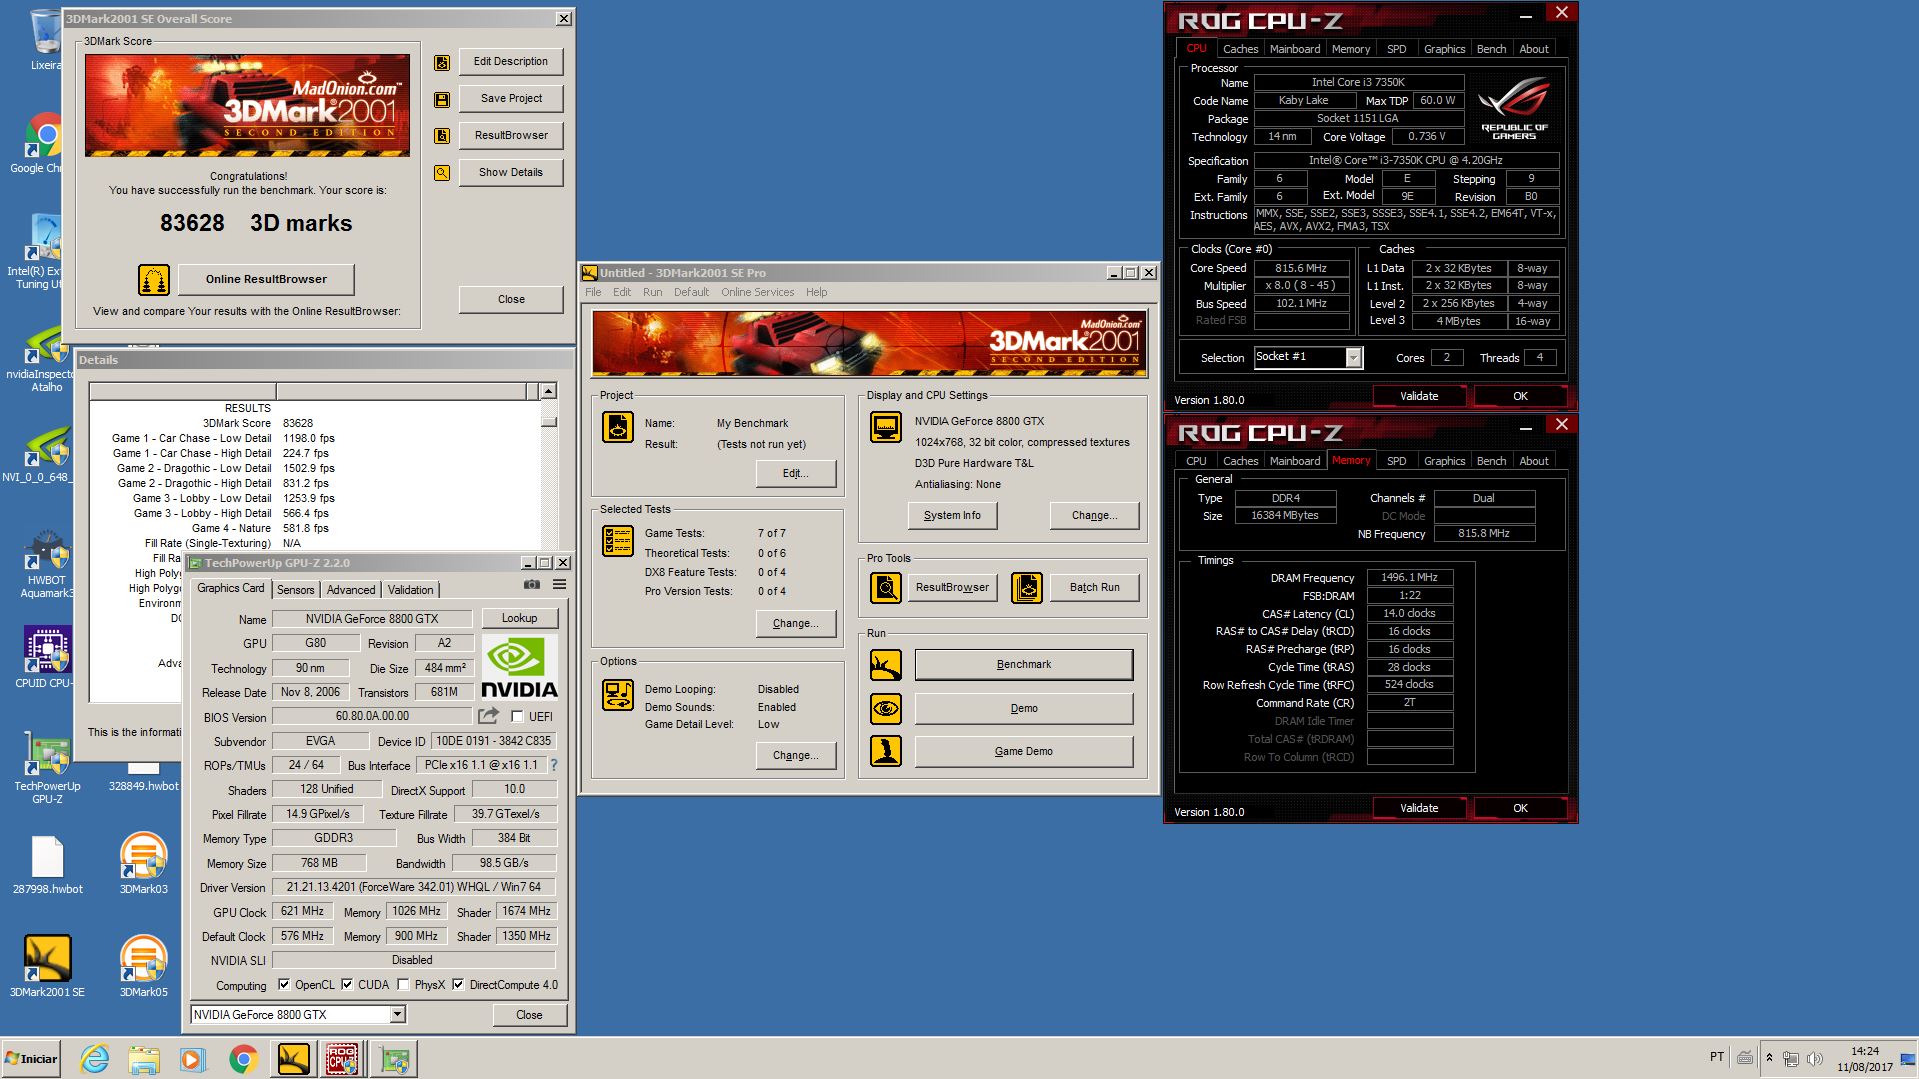Image resolution: width=1919 pixels, height=1079 pixels.
Task: Open the 3DMark03 desktop shortcut
Action: [143, 865]
